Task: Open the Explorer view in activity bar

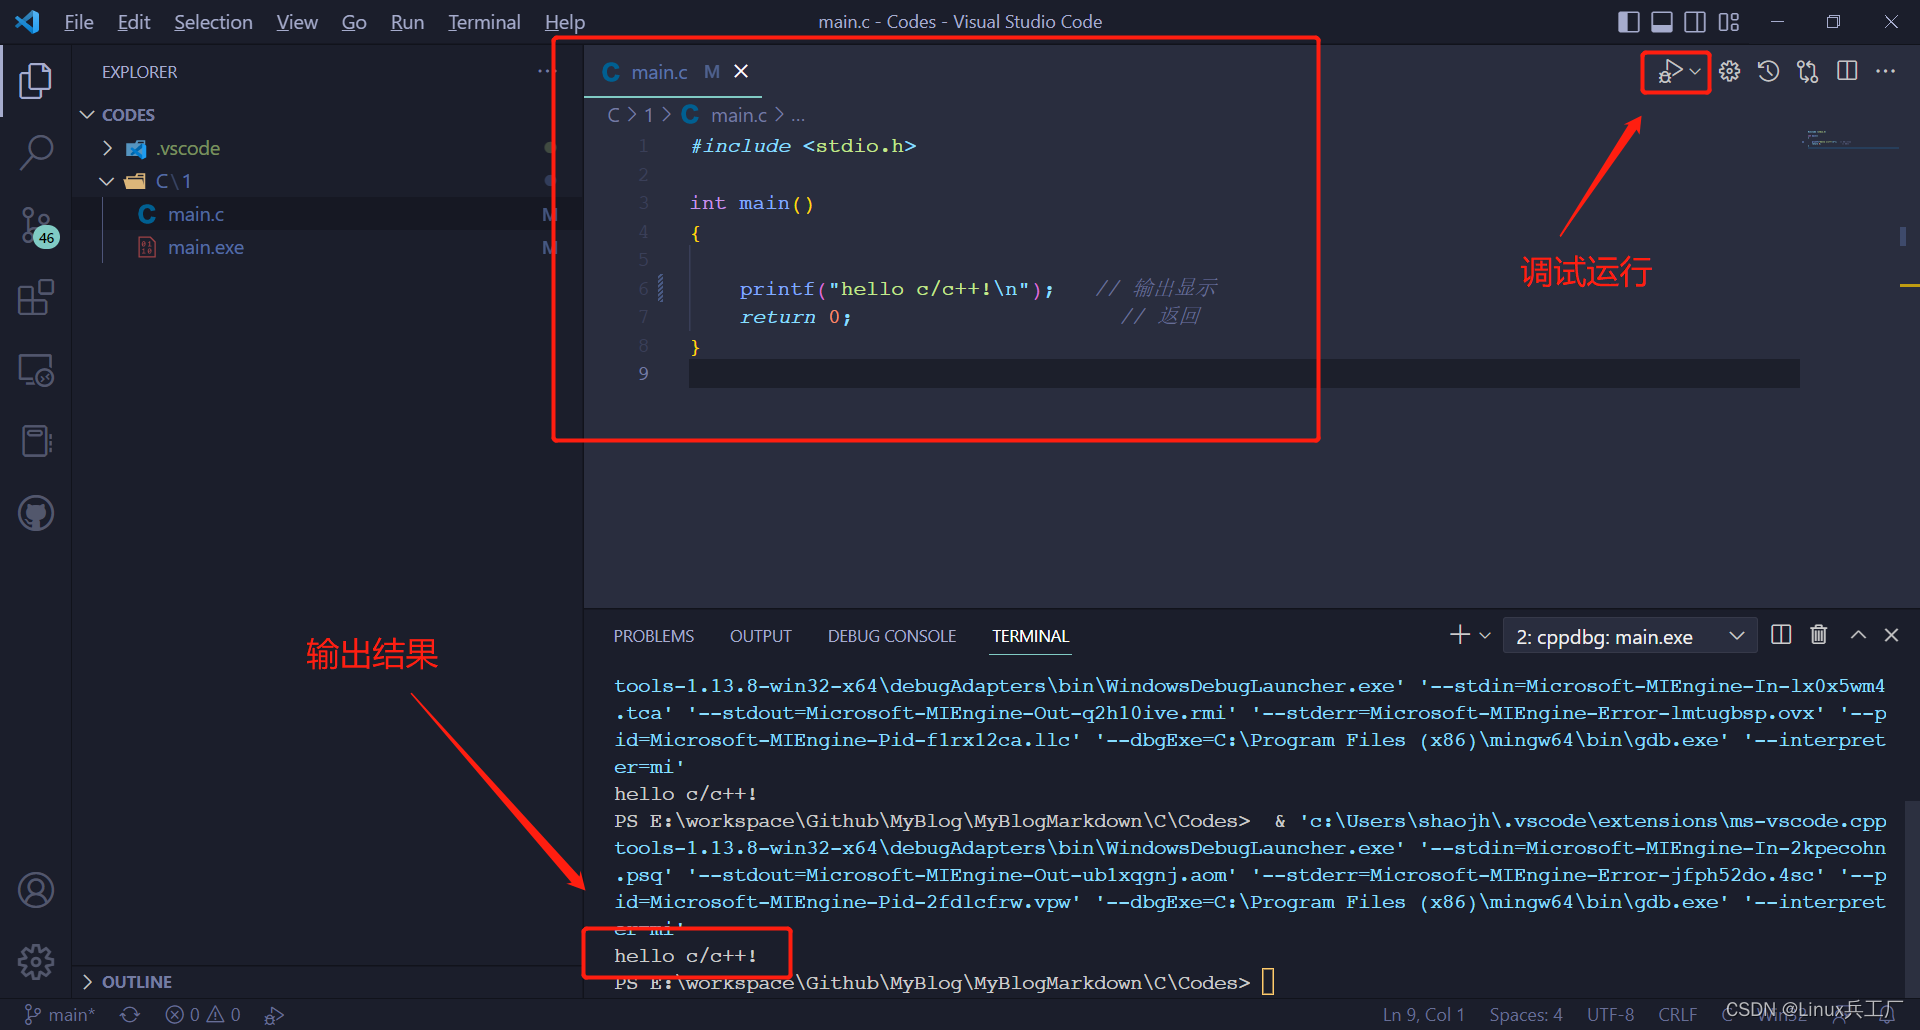Action: [x=36, y=81]
